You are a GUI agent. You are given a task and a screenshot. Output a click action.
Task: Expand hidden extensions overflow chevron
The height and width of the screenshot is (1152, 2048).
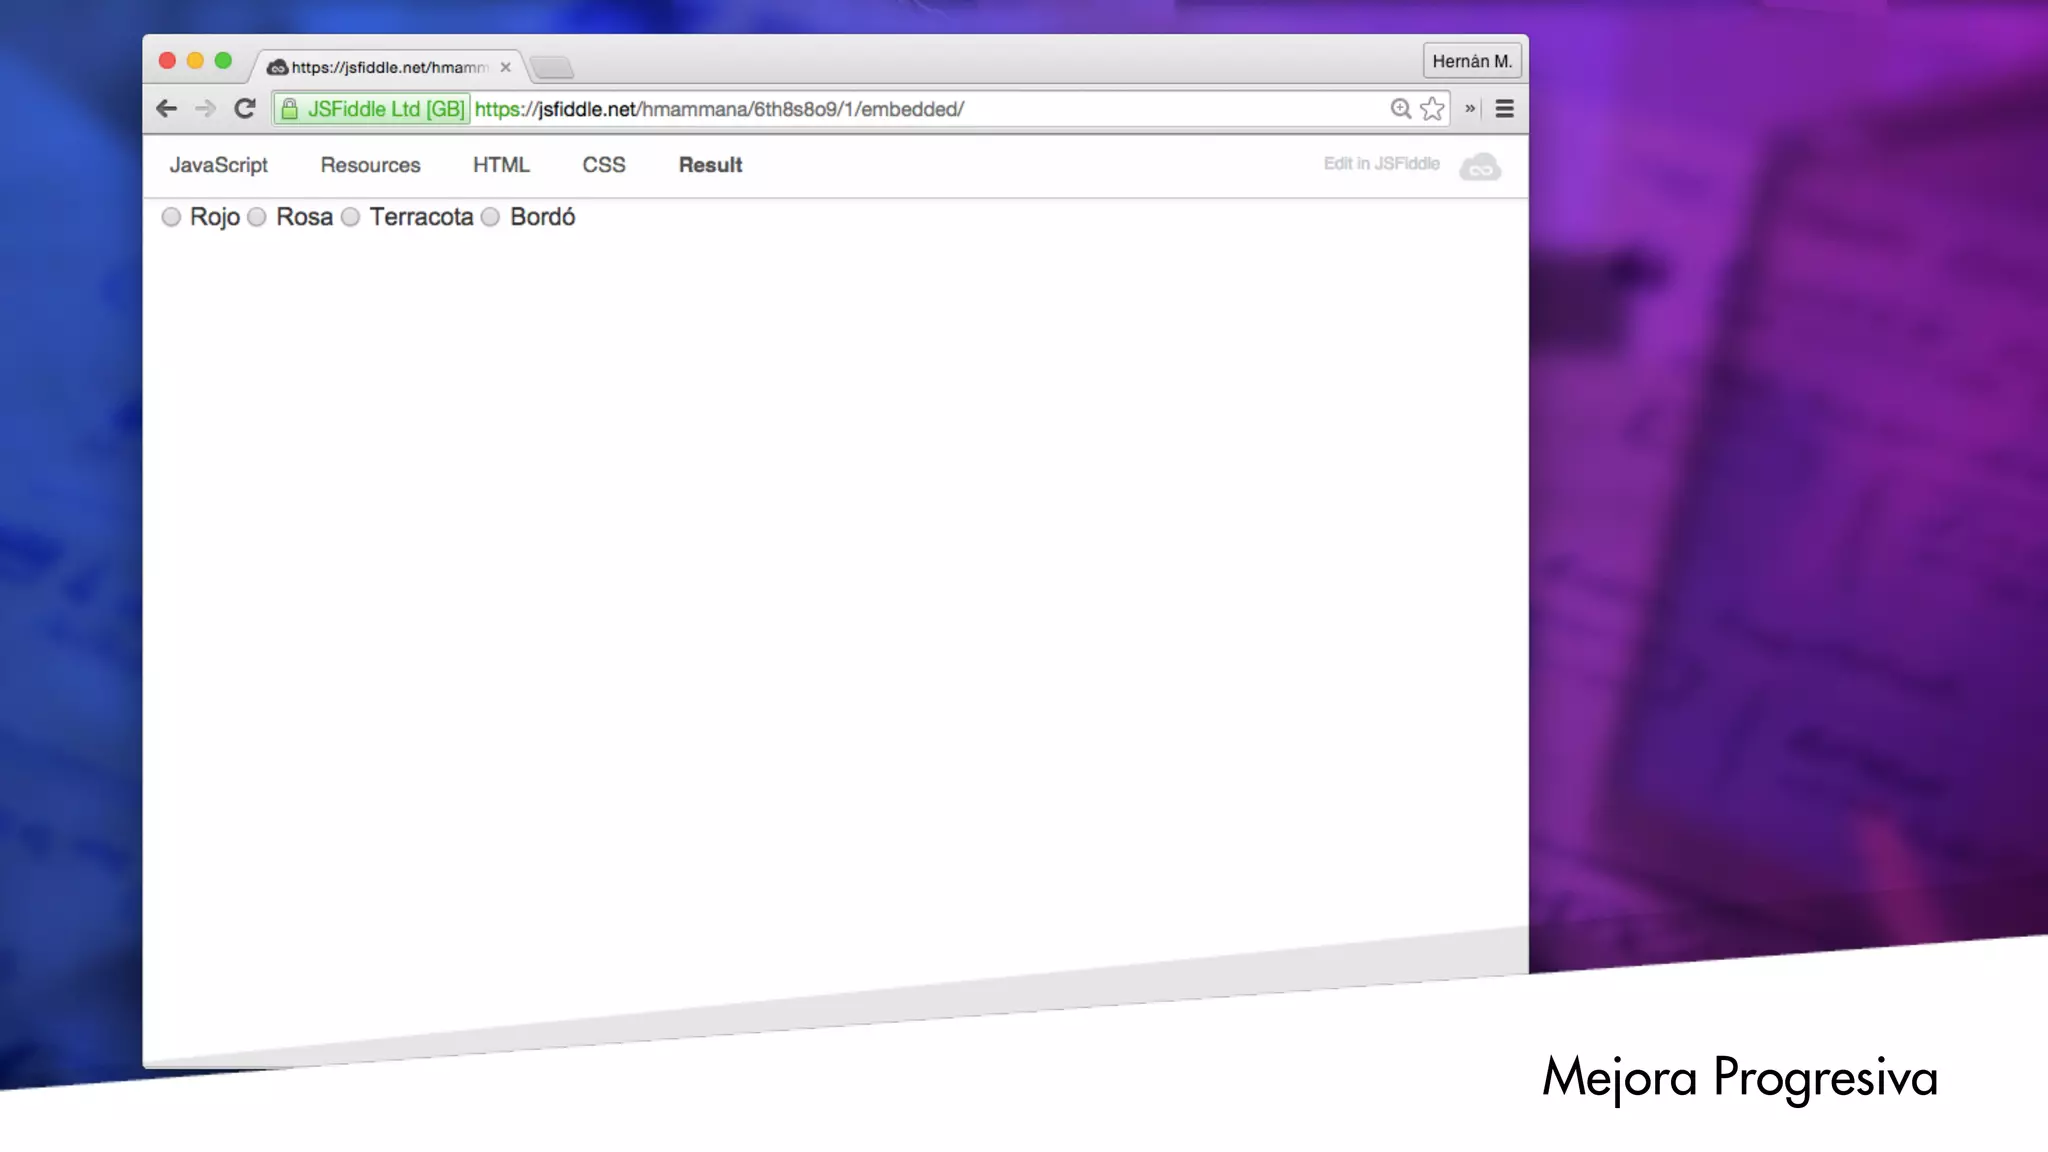coord(1470,109)
